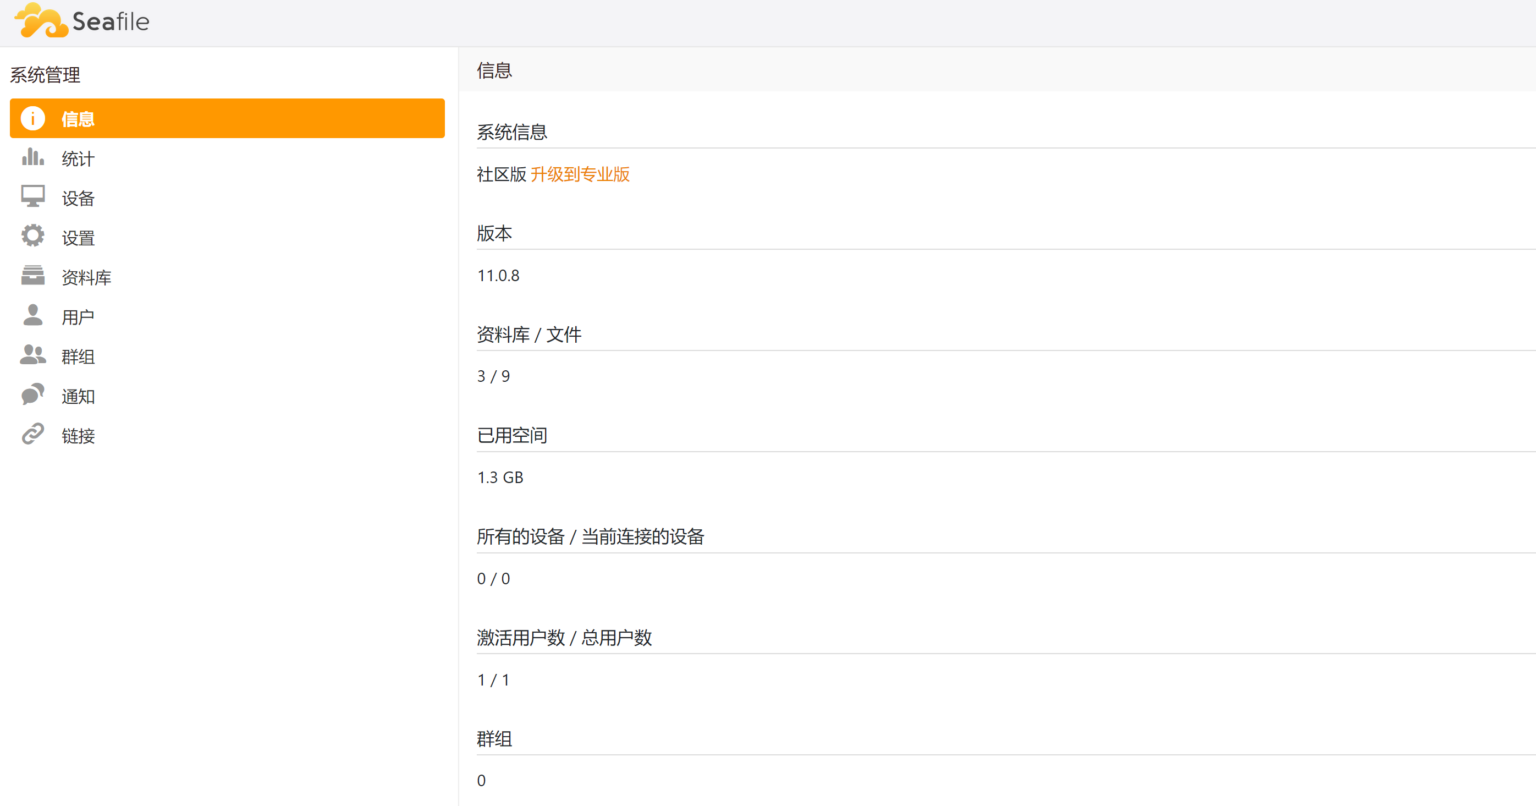This screenshot has width=1536, height=806.
Task: Open the 升级到专业版 upgrade link
Action: point(582,174)
